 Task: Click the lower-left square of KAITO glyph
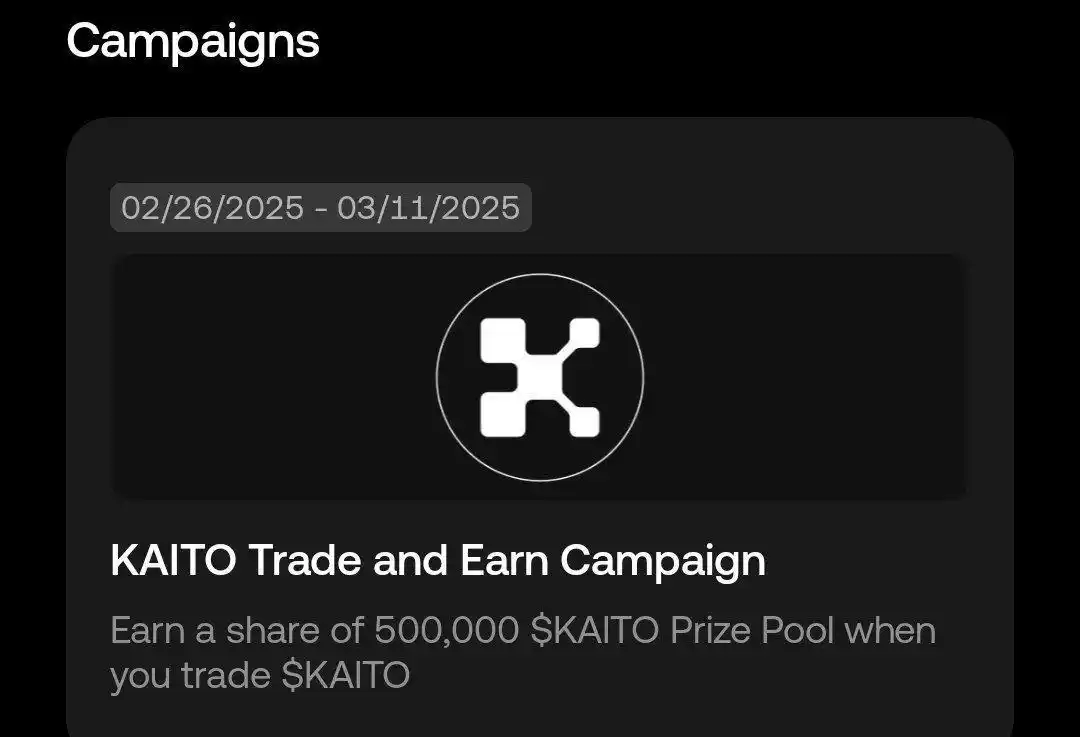click(x=503, y=415)
